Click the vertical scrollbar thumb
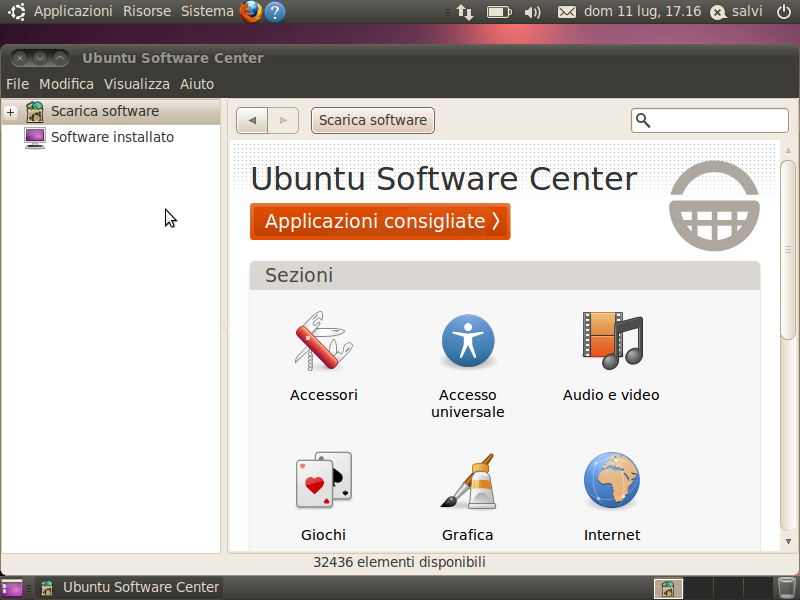The image size is (800, 600). (x=788, y=250)
